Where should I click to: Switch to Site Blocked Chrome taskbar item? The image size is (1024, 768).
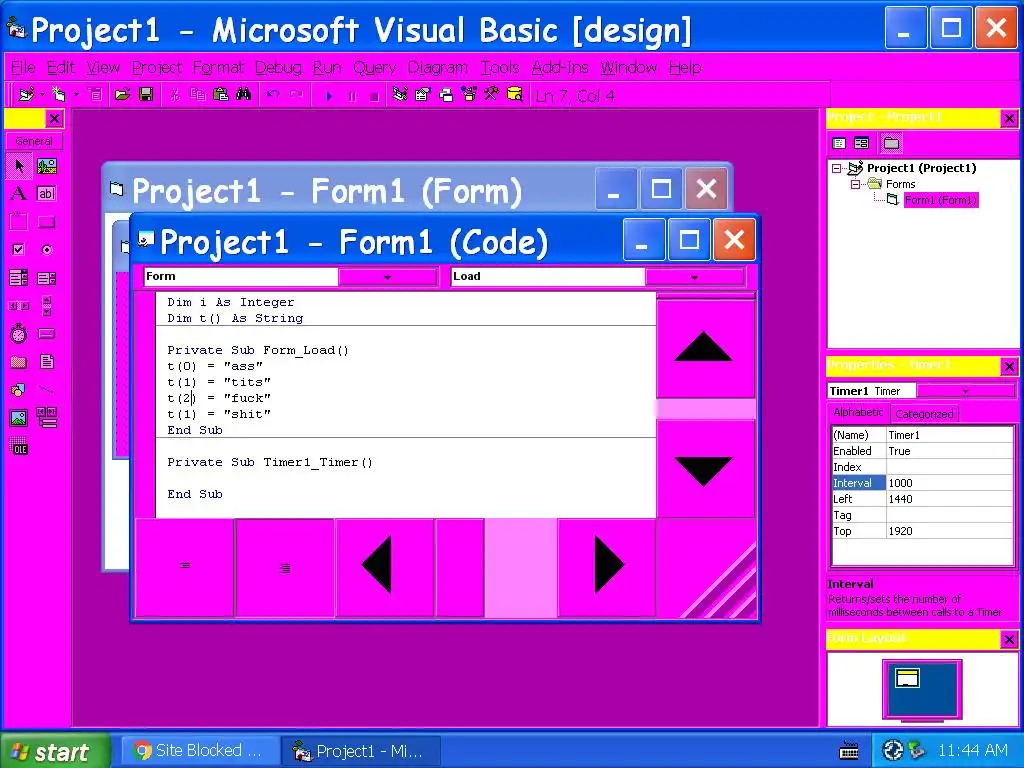click(x=198, y=751)
